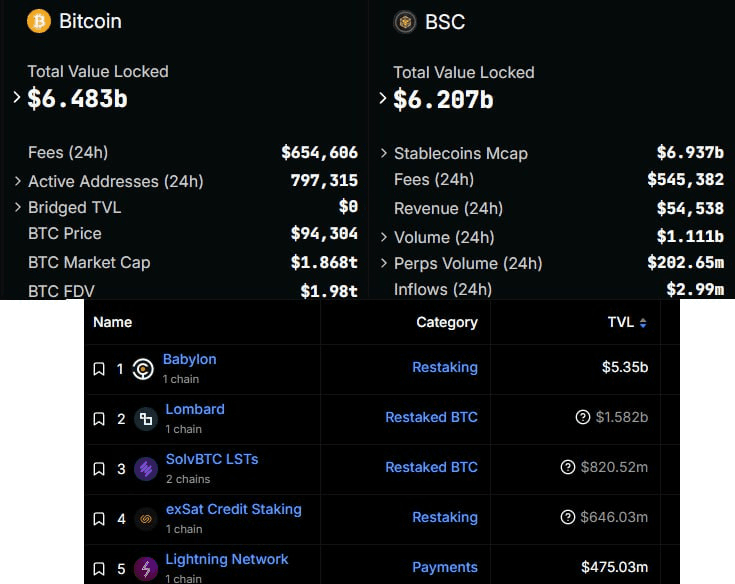Open the SolvBTC LSTs link
This screenshot has height=584, width=735.
[x=212, y=459]
